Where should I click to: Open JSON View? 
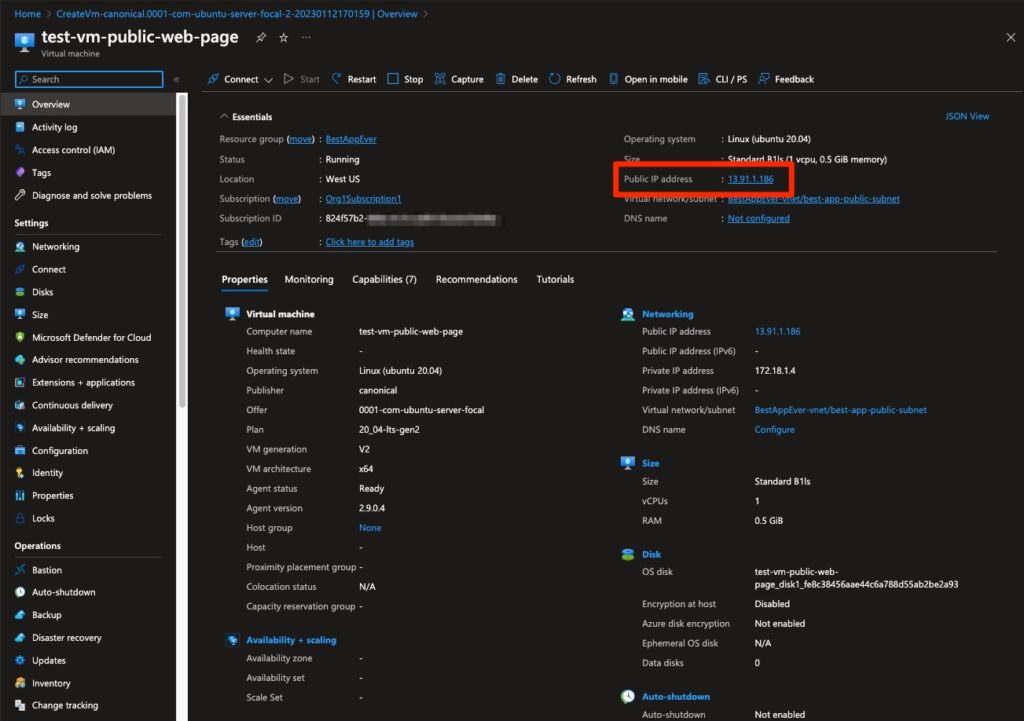(967, 116)
